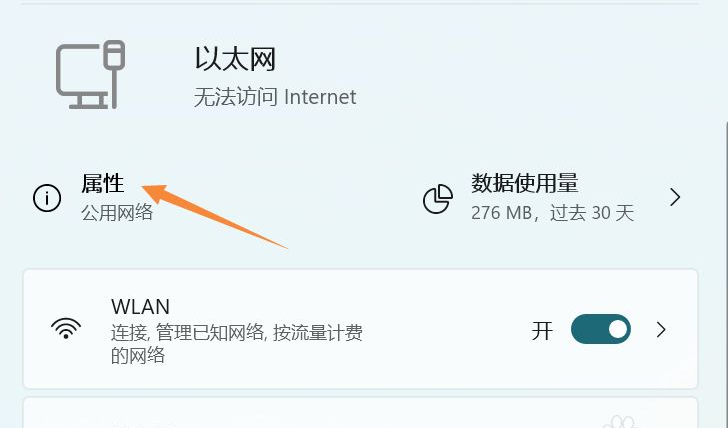Click the orange arrow pointing to 属性

click(x=214, y=216)
